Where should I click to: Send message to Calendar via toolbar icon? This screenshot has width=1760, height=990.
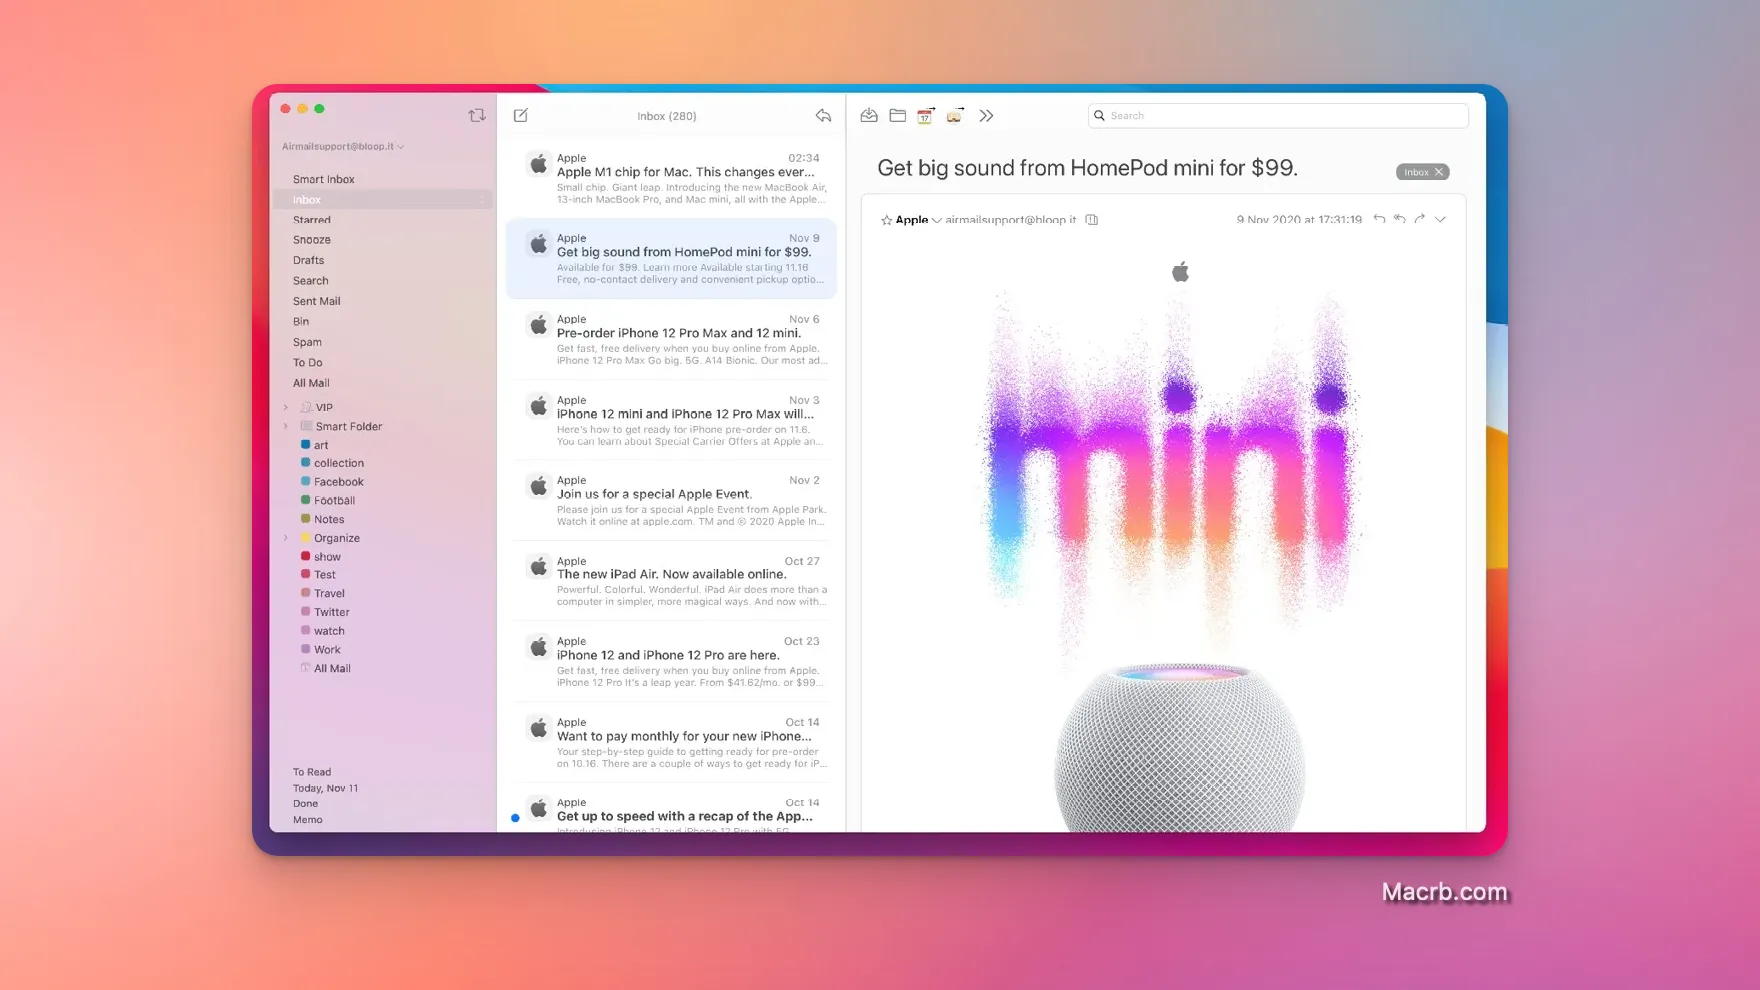[x=926, y=116]
